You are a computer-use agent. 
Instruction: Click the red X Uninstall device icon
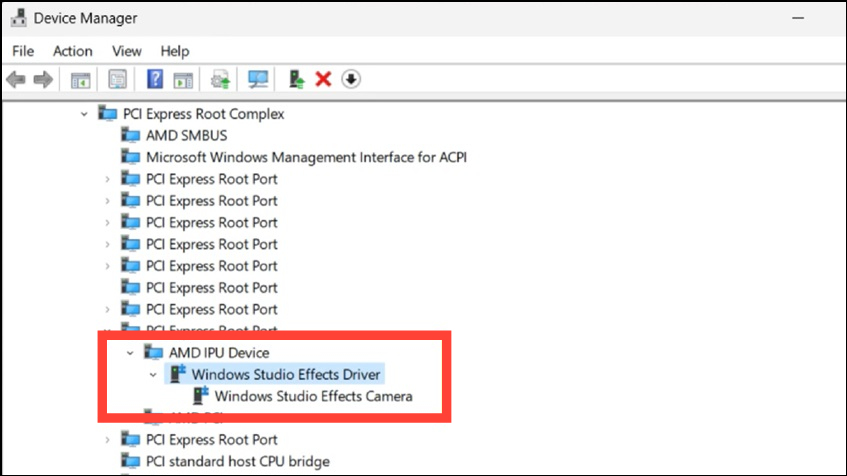[x=323, y=79]
